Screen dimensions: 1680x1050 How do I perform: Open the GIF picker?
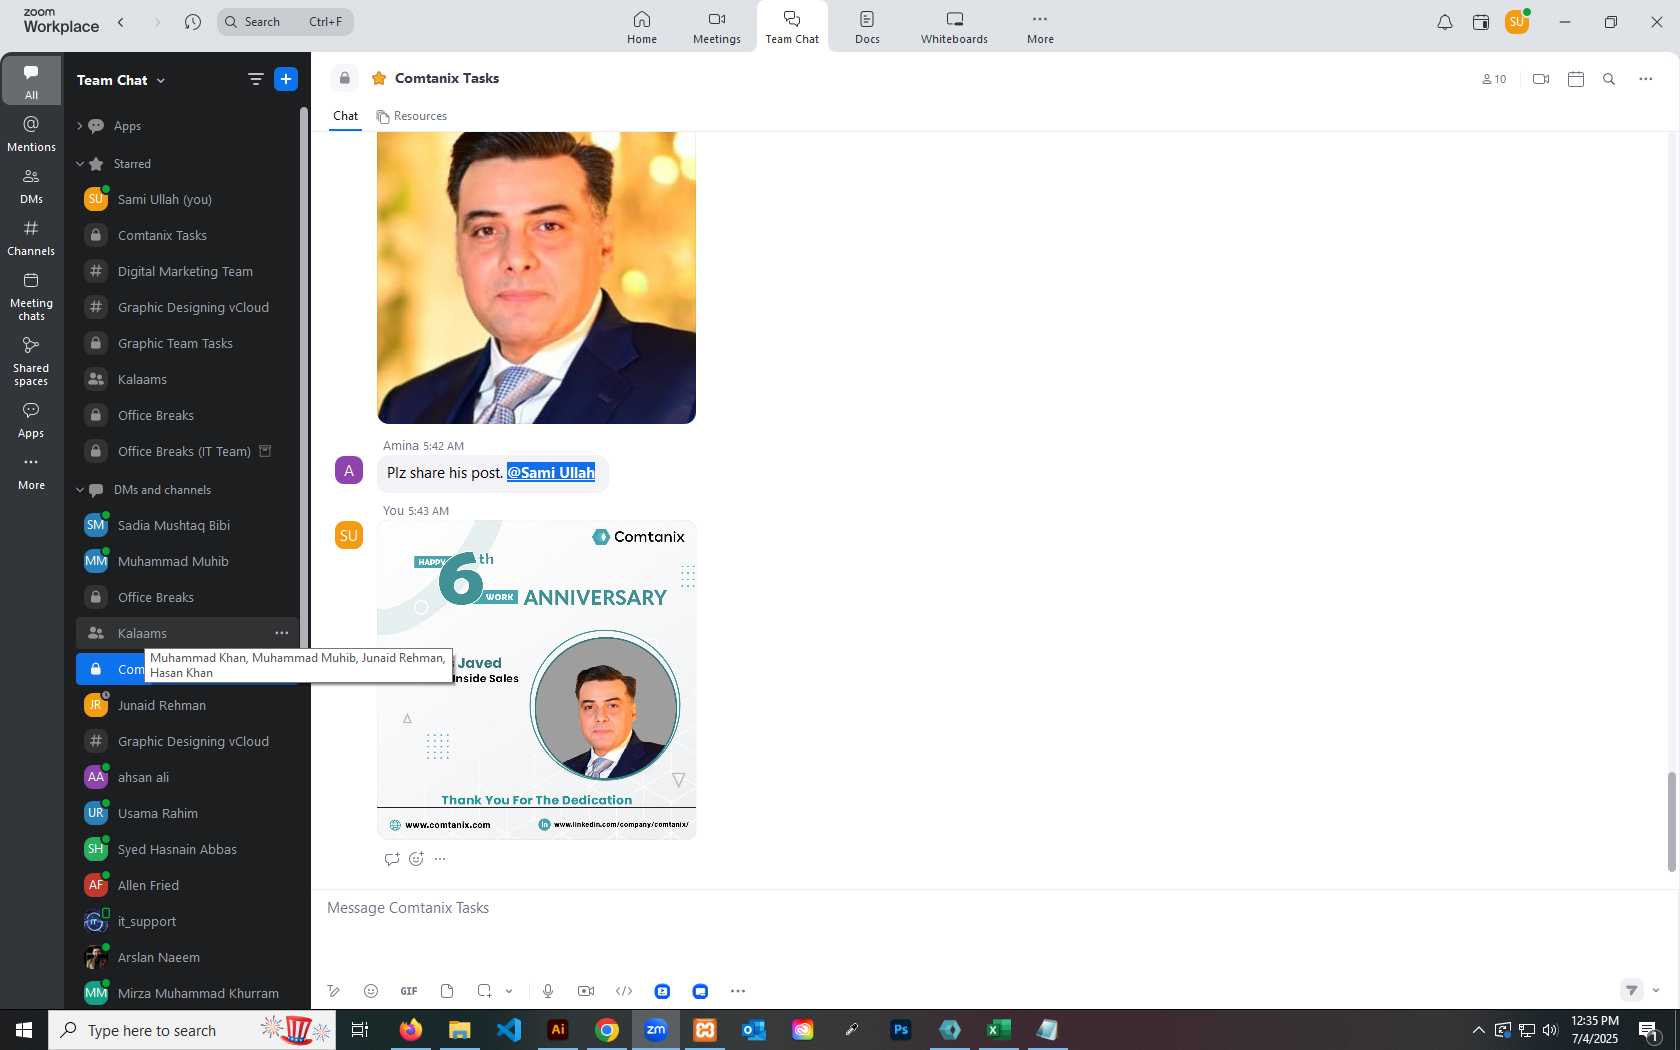[x=409, y=991]
